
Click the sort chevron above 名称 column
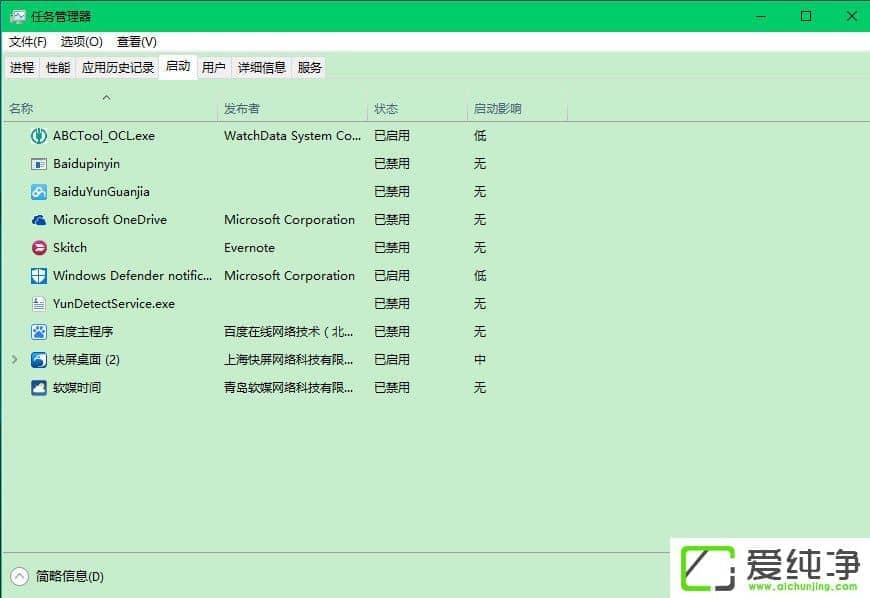pos(106,97)
